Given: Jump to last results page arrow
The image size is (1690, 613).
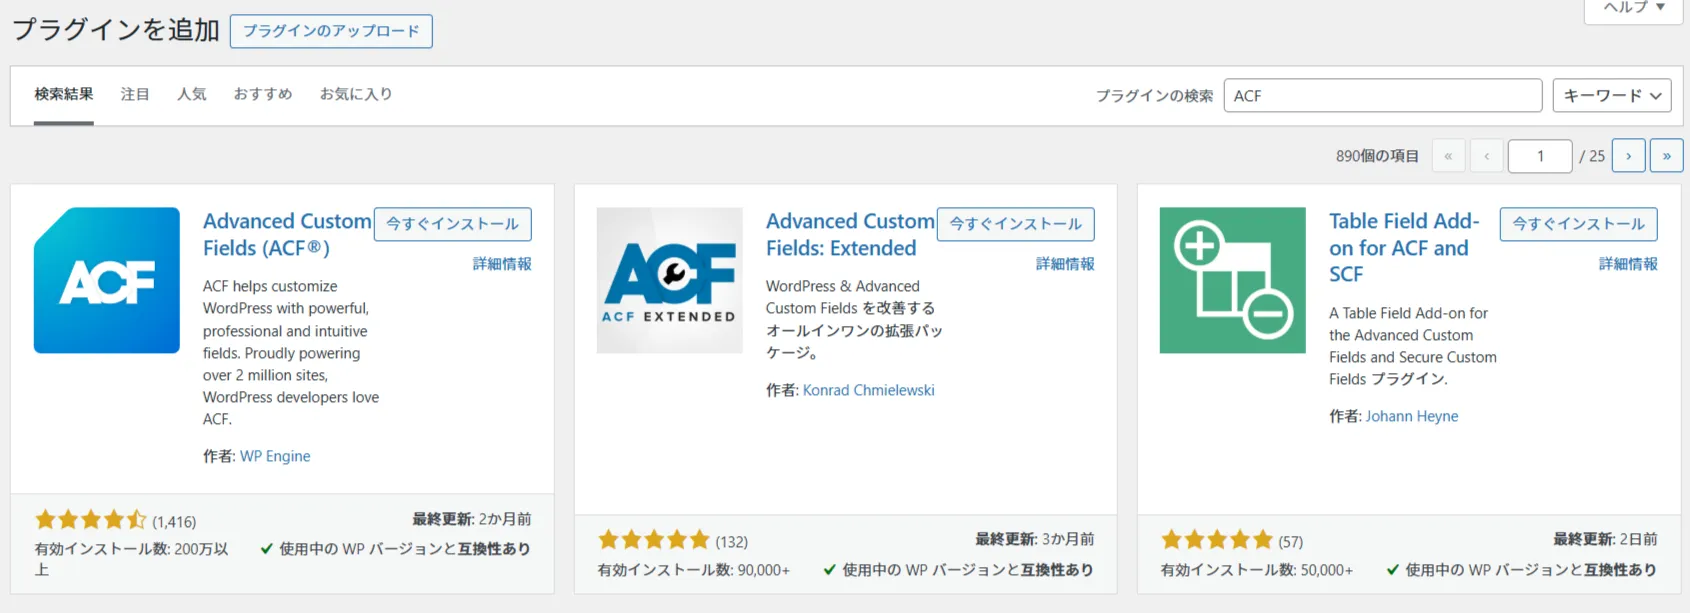Looking at the screenshot, I should [1667, 156].
